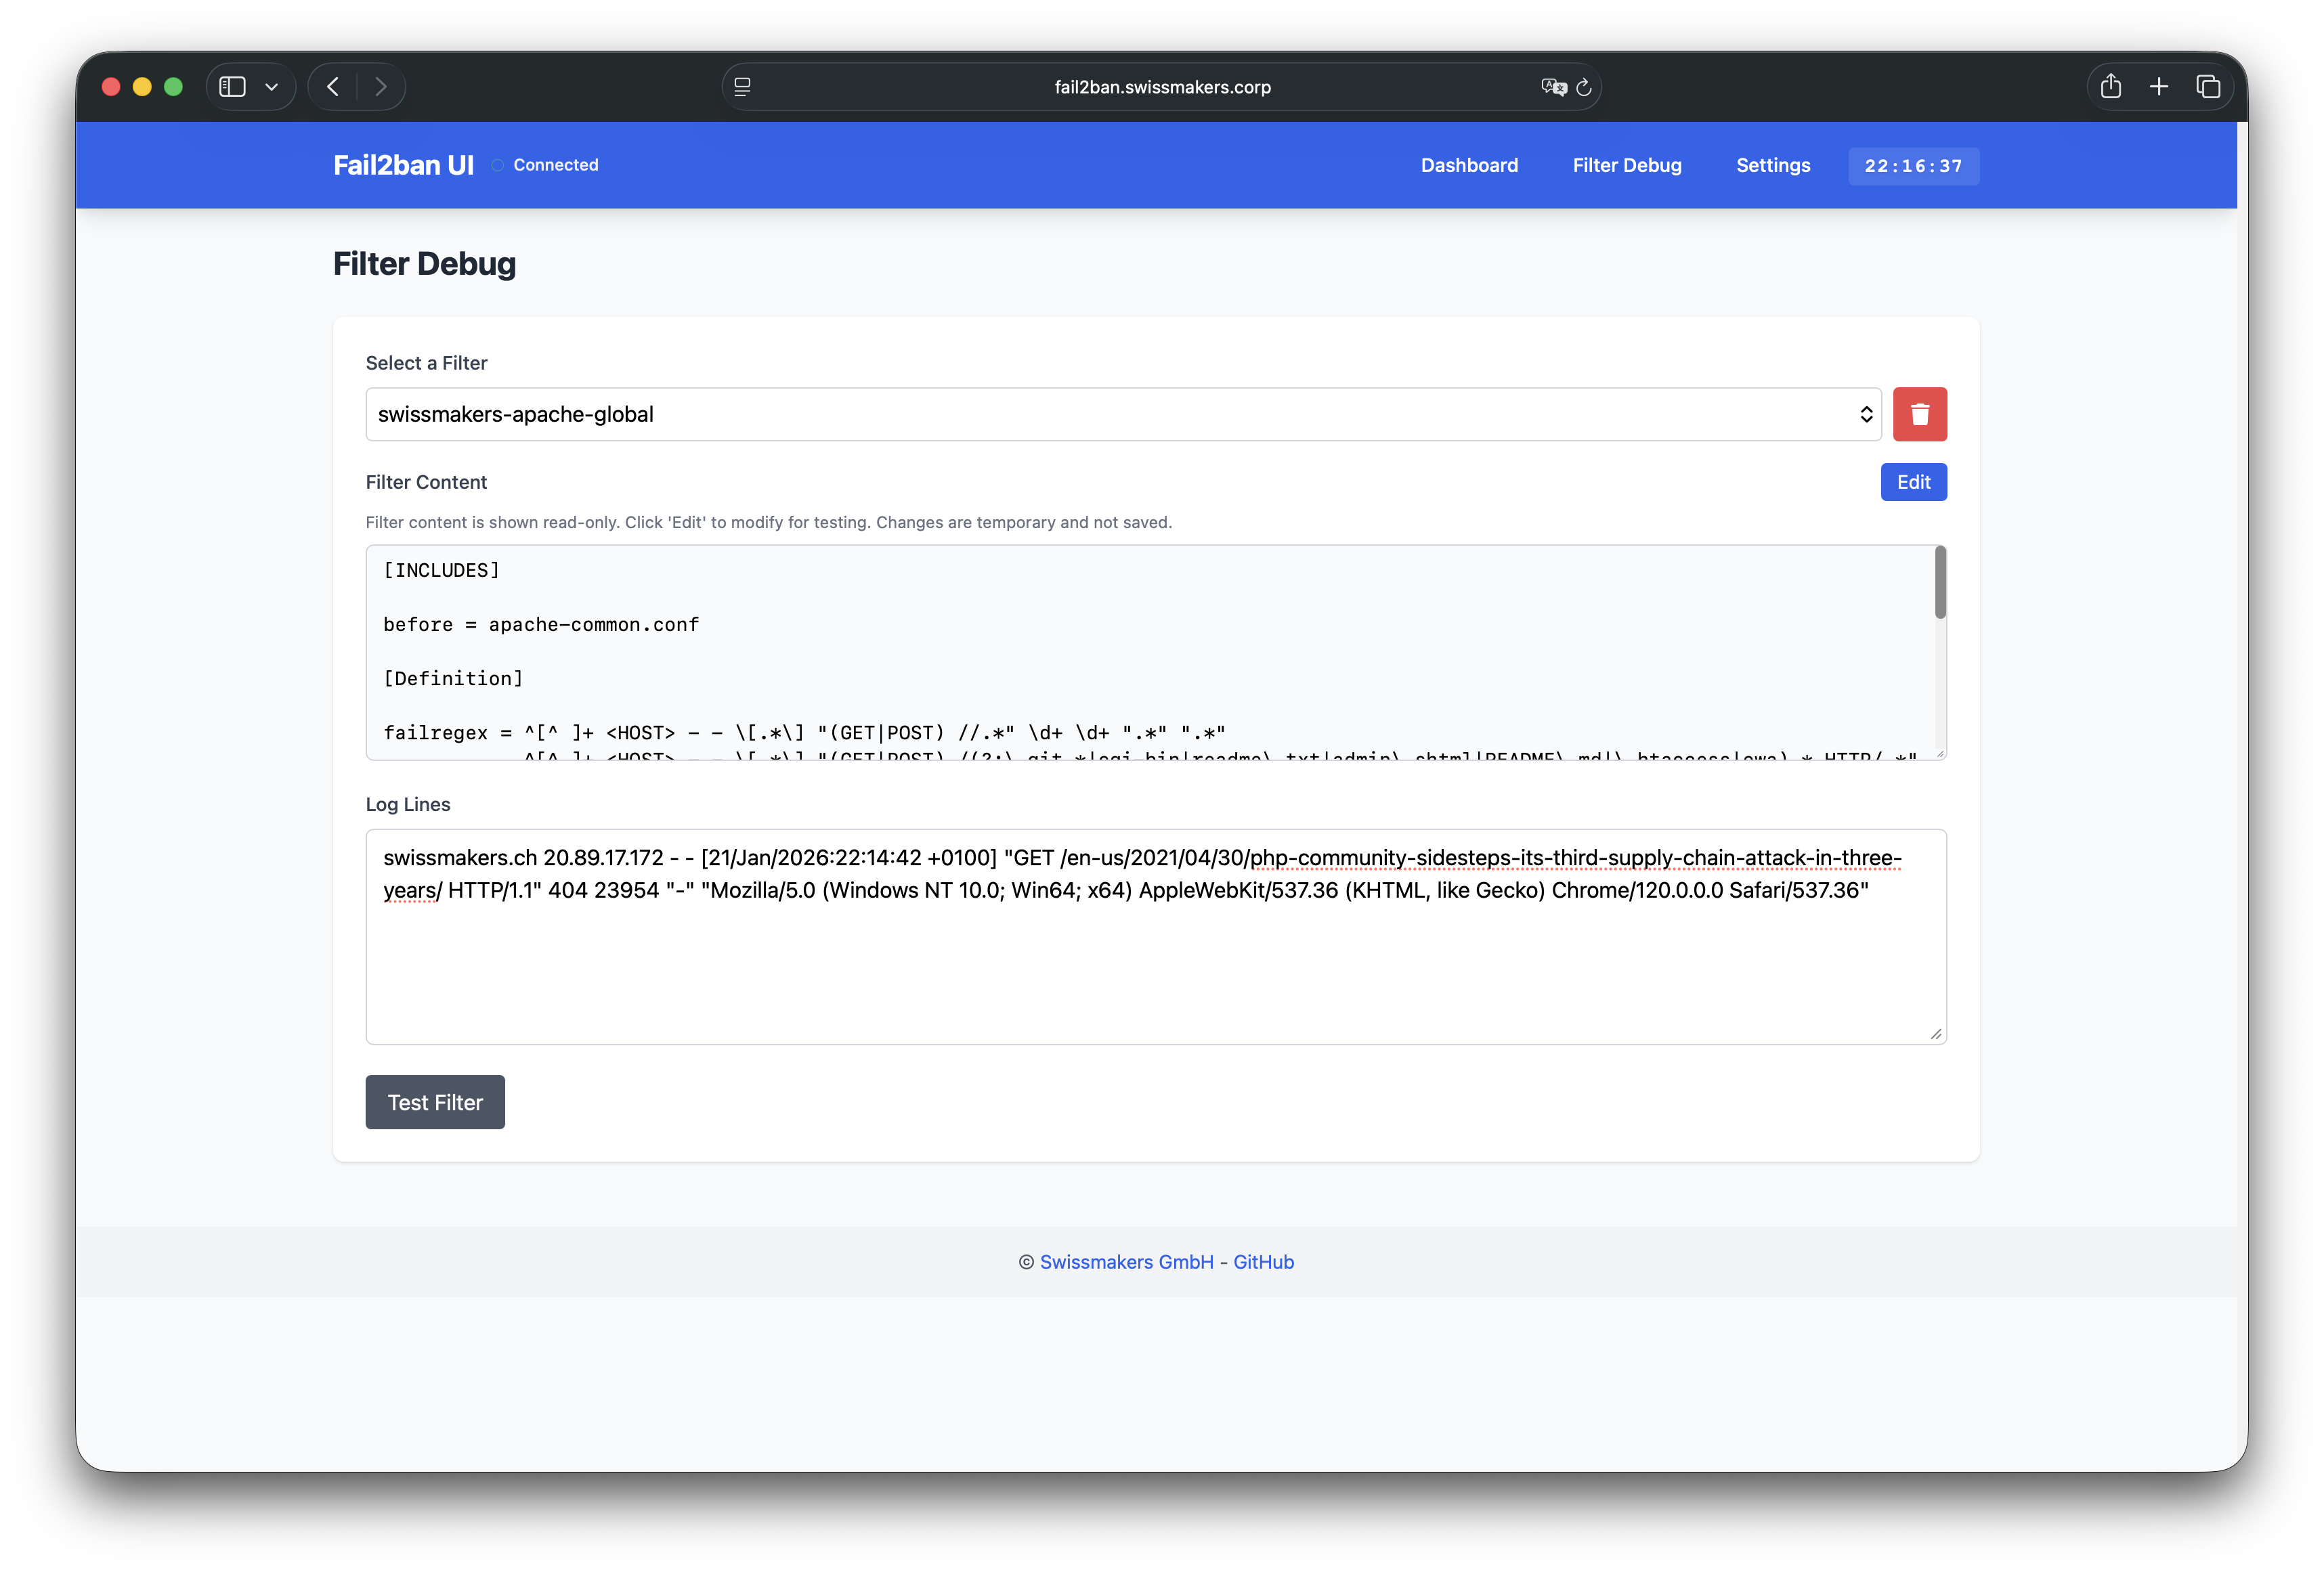Screen dimensions: 2324x1572
Task: Navigate back using the browser back arrow
Action: tap(333, 86)
